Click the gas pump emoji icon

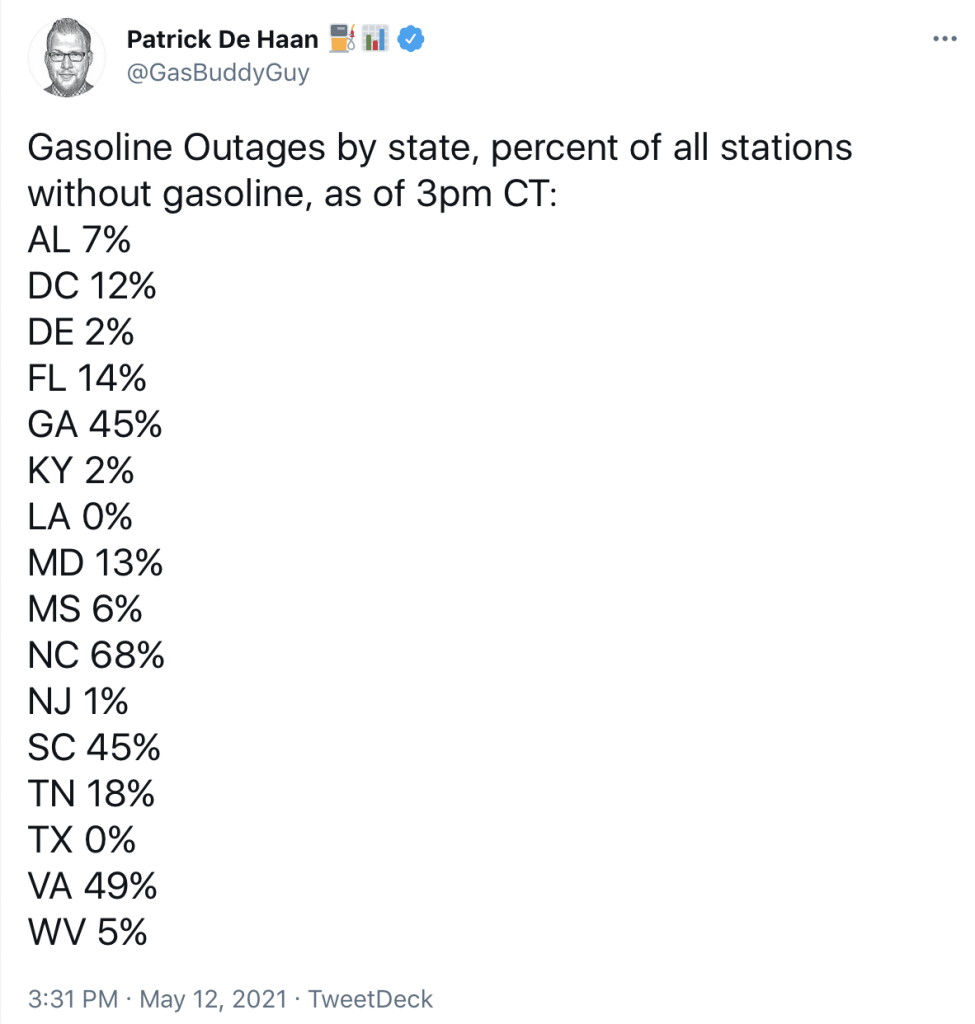(x=342, y=38)
